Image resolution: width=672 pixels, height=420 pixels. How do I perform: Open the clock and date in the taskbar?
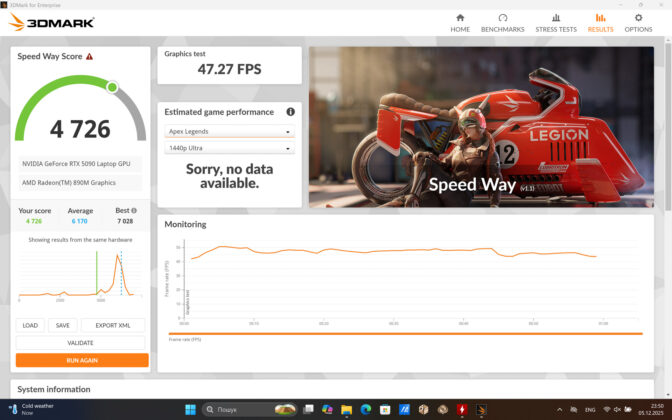pos(651,409)
